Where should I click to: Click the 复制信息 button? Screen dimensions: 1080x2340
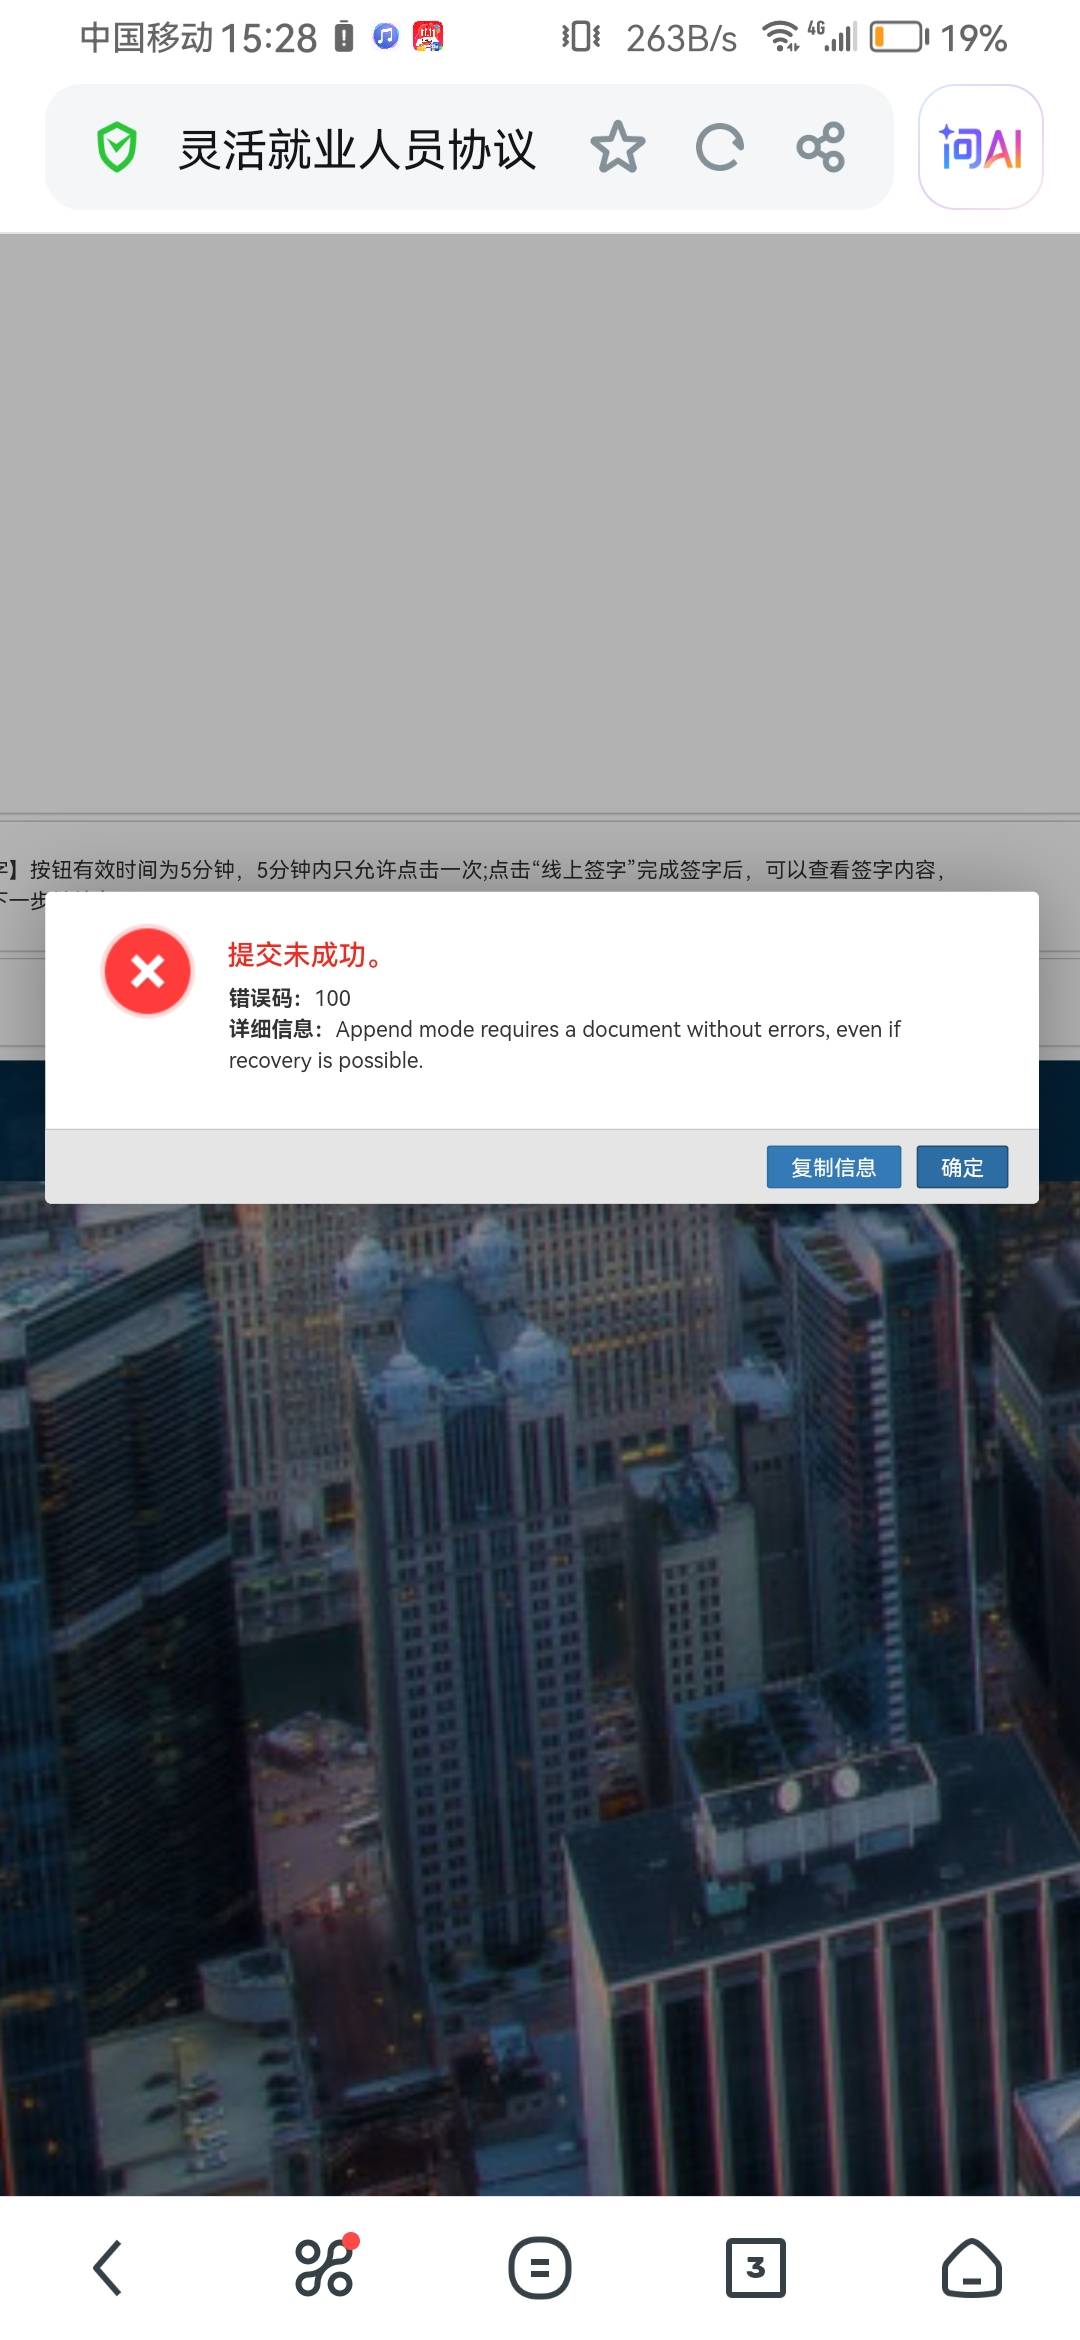pyautogui.click(x=834, y=1167)
